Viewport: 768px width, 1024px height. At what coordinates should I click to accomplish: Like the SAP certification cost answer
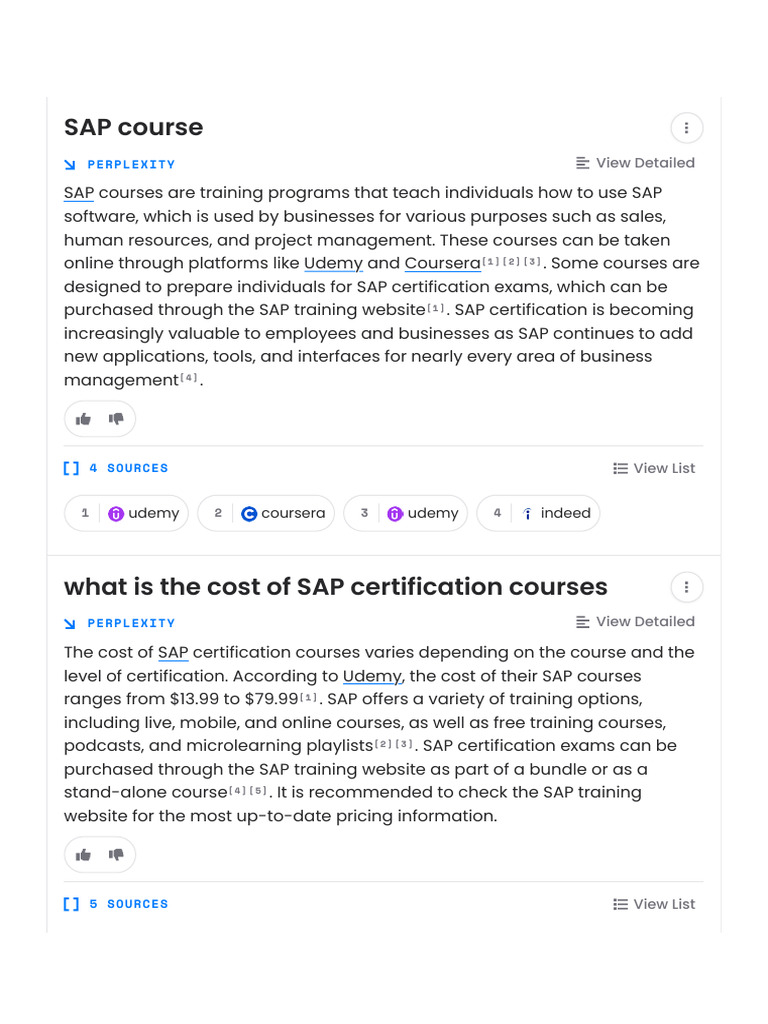pyautogui.click(x=83, y=855)
